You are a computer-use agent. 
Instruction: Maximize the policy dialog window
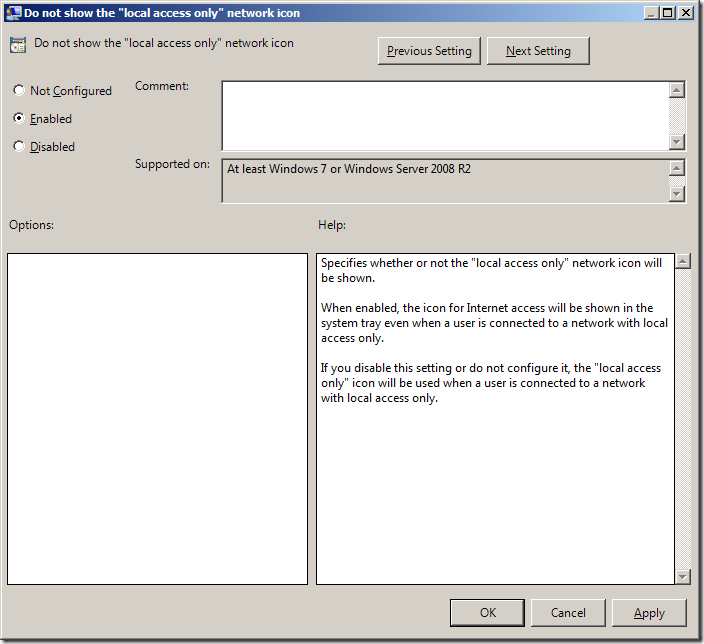pos(667,13)
